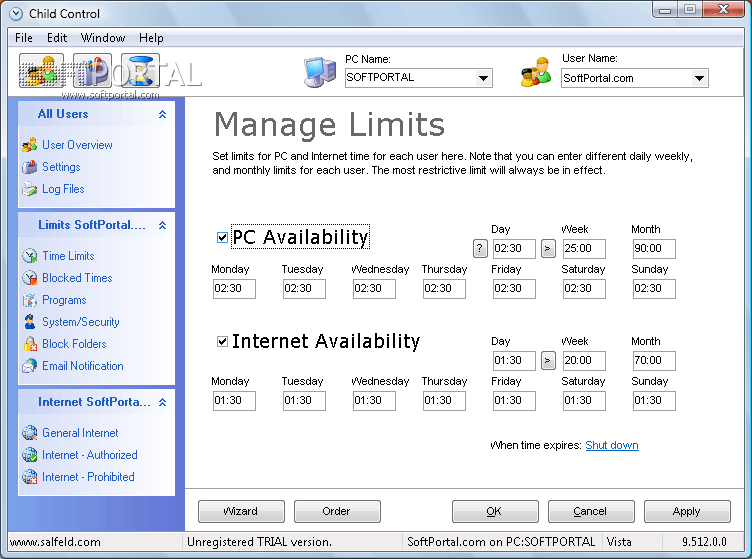Click the PC Availability Week limit field
This screenshot has height=559, width=752.
(x=584, y=248)
